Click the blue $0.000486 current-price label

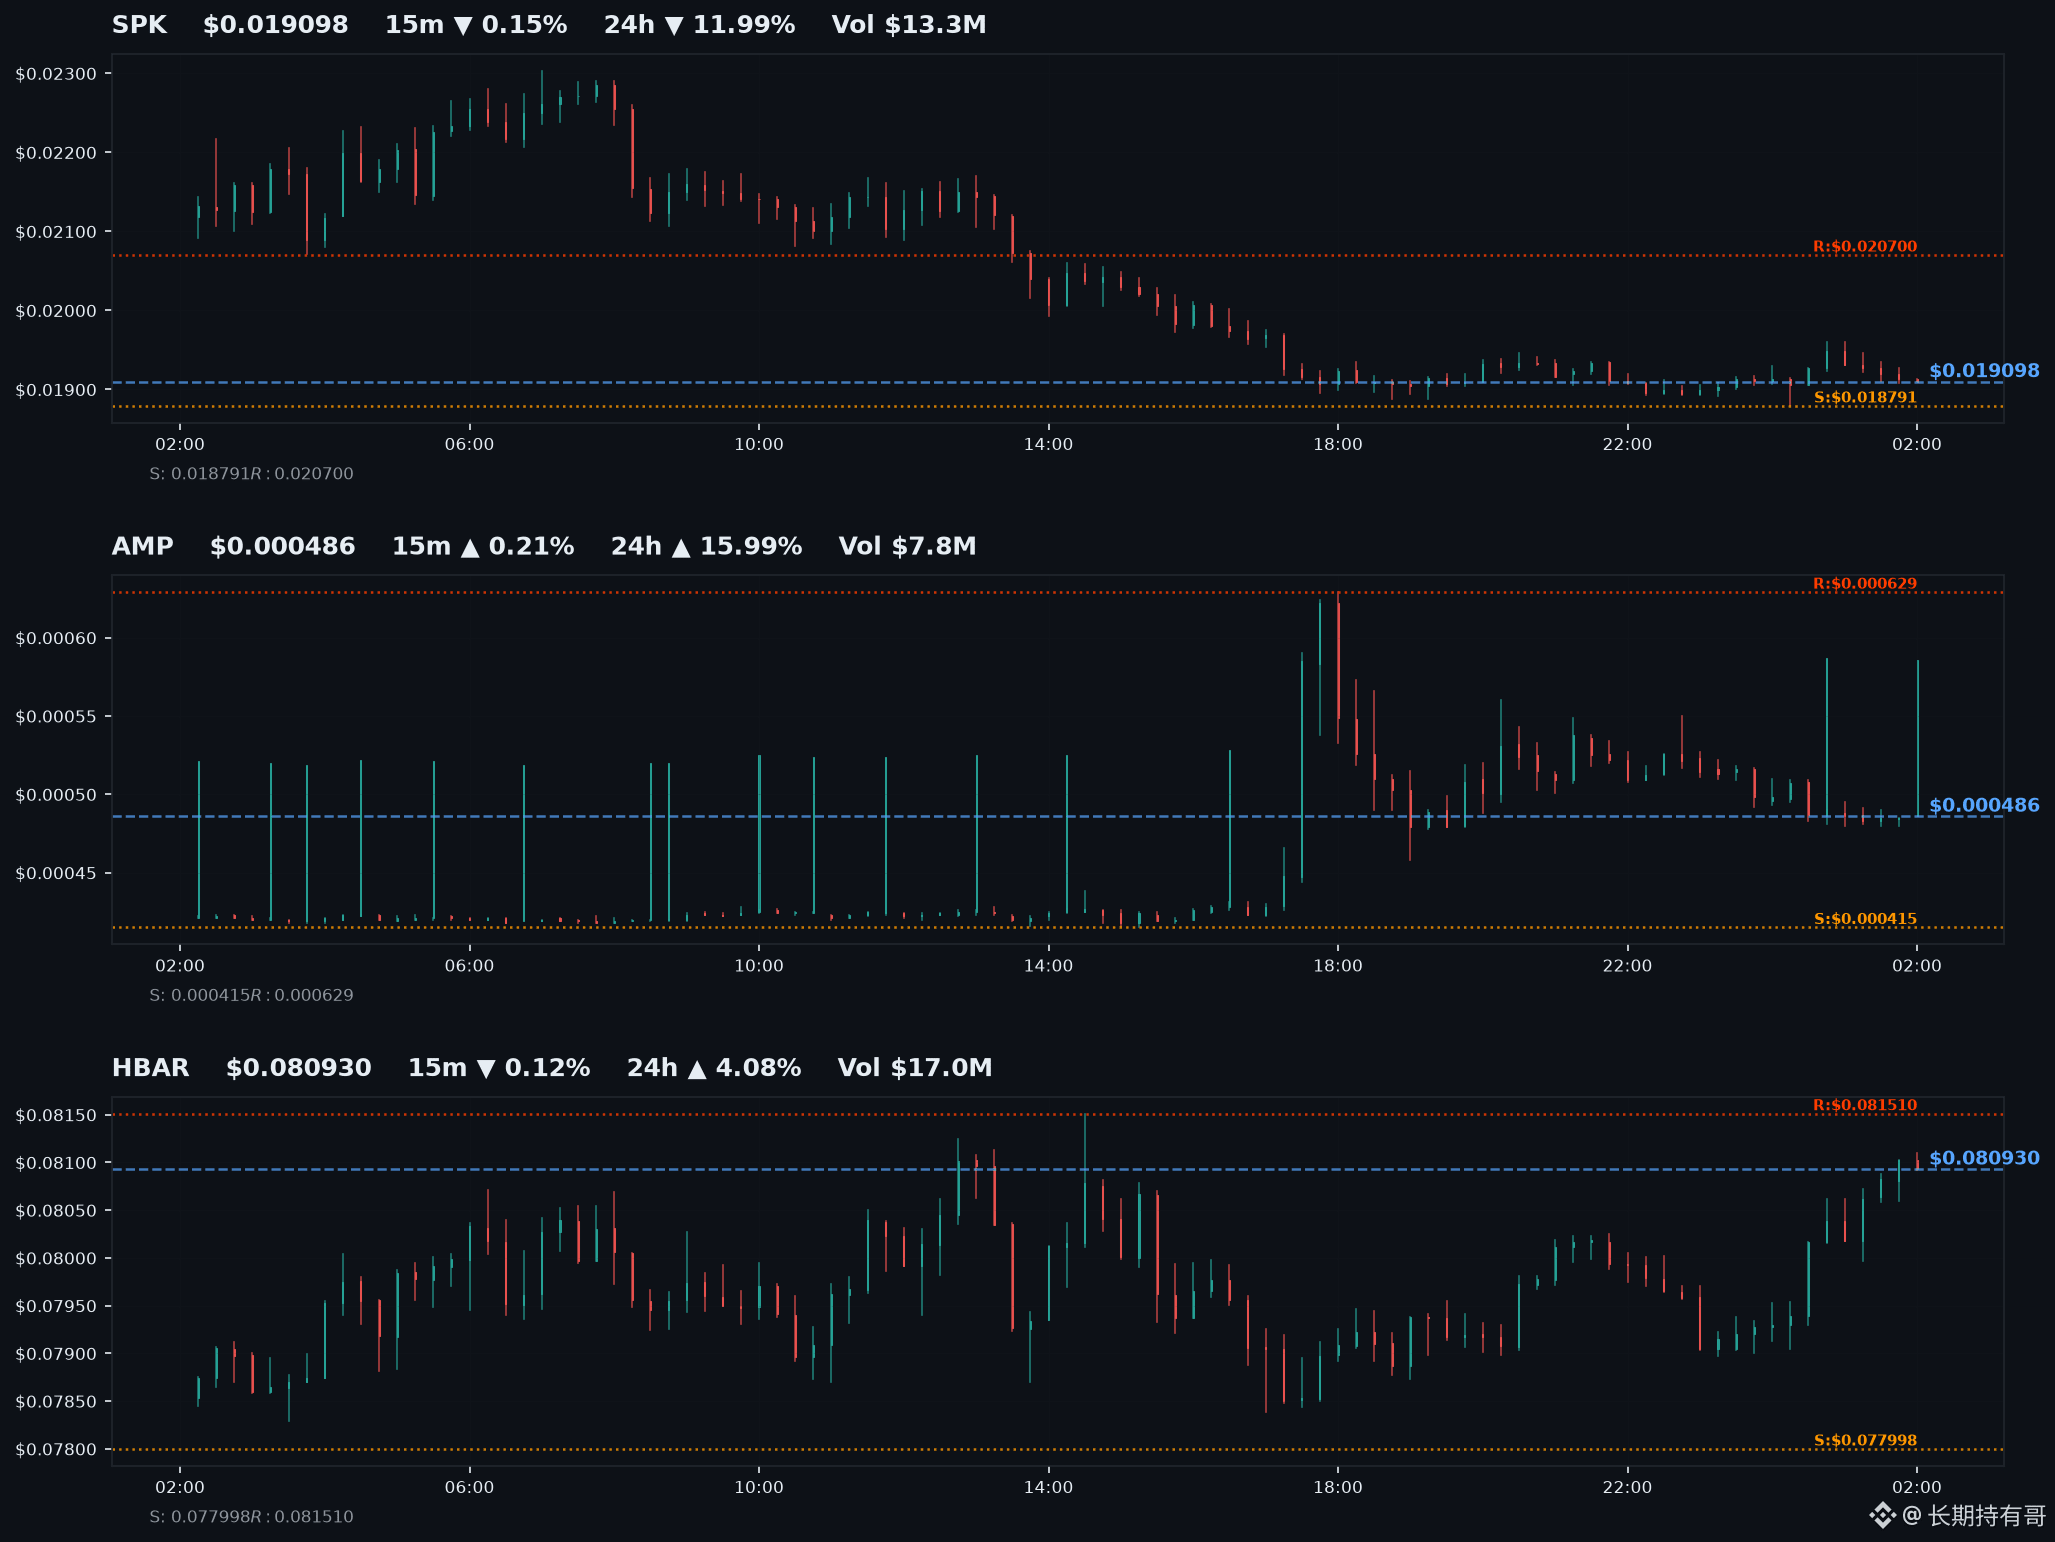pos(1984,805)
